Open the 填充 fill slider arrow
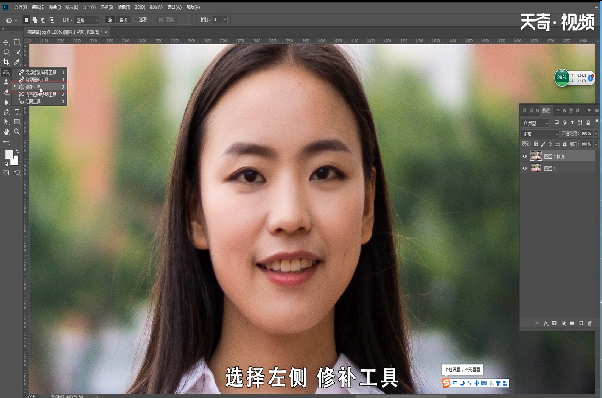 click(596, 144)
